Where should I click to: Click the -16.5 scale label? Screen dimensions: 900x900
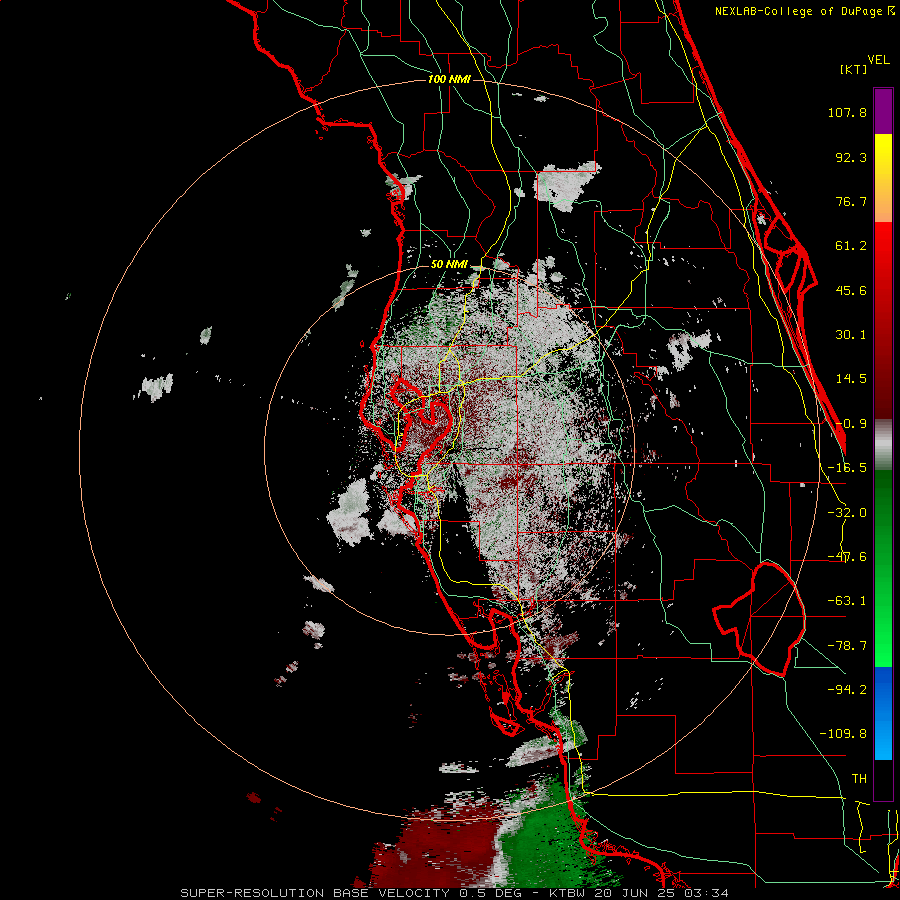(x=847, y=468)
